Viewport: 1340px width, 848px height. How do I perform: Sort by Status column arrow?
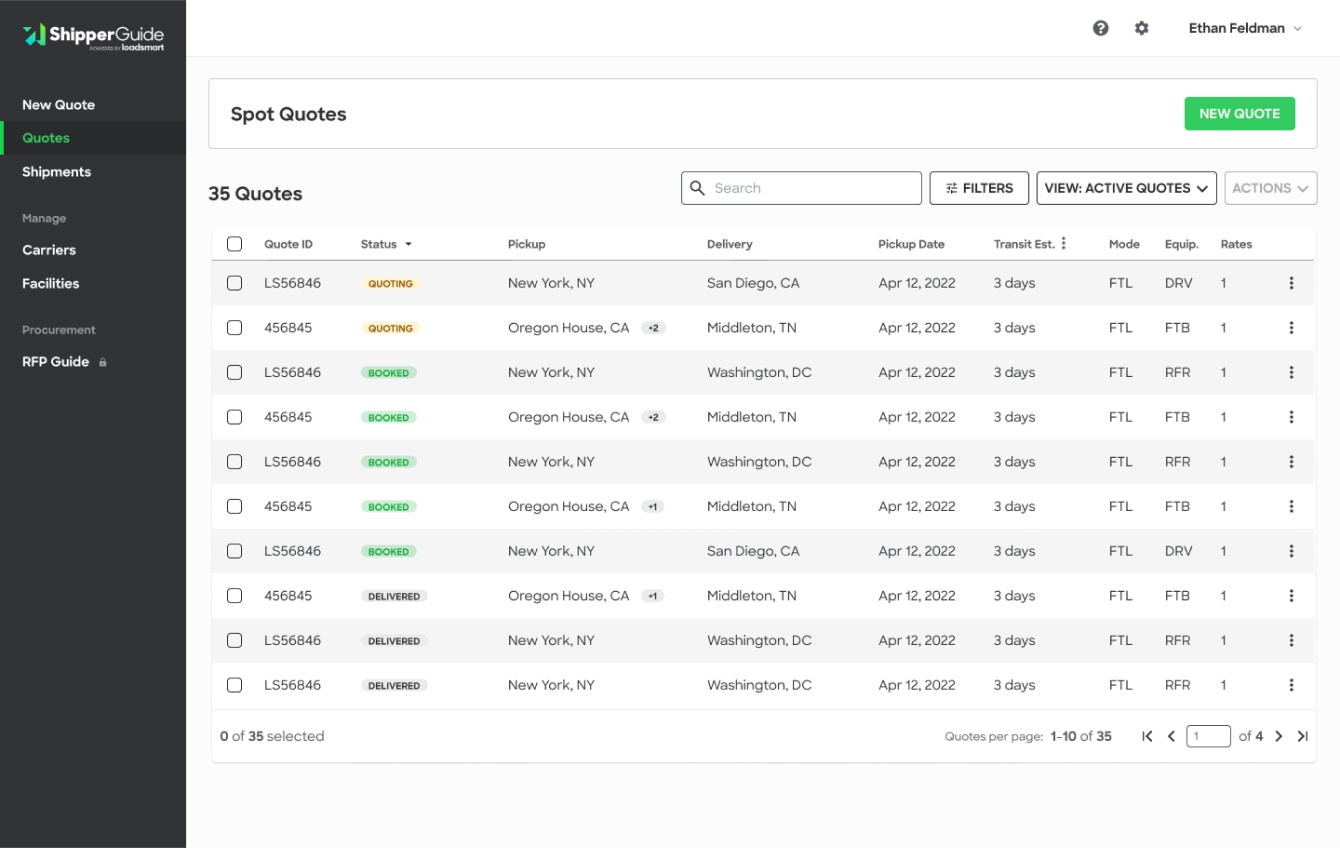408,244
